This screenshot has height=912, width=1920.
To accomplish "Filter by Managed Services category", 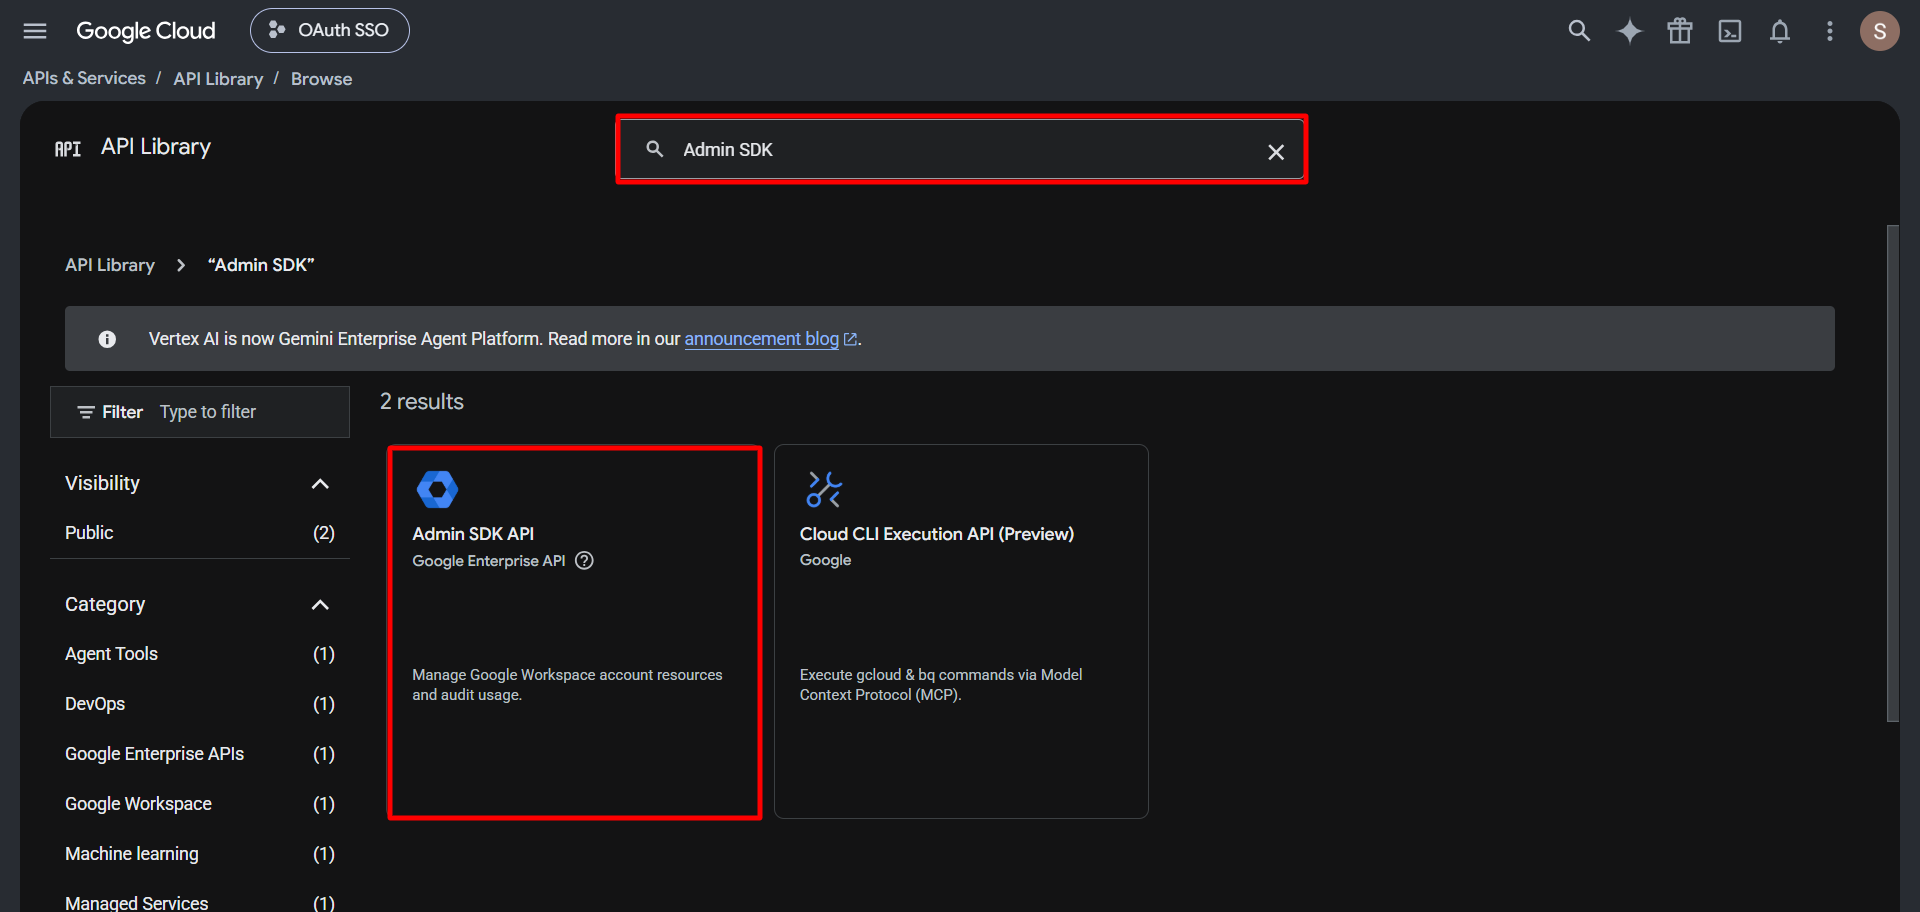I will pyautogui.click(x=200, y=902).
